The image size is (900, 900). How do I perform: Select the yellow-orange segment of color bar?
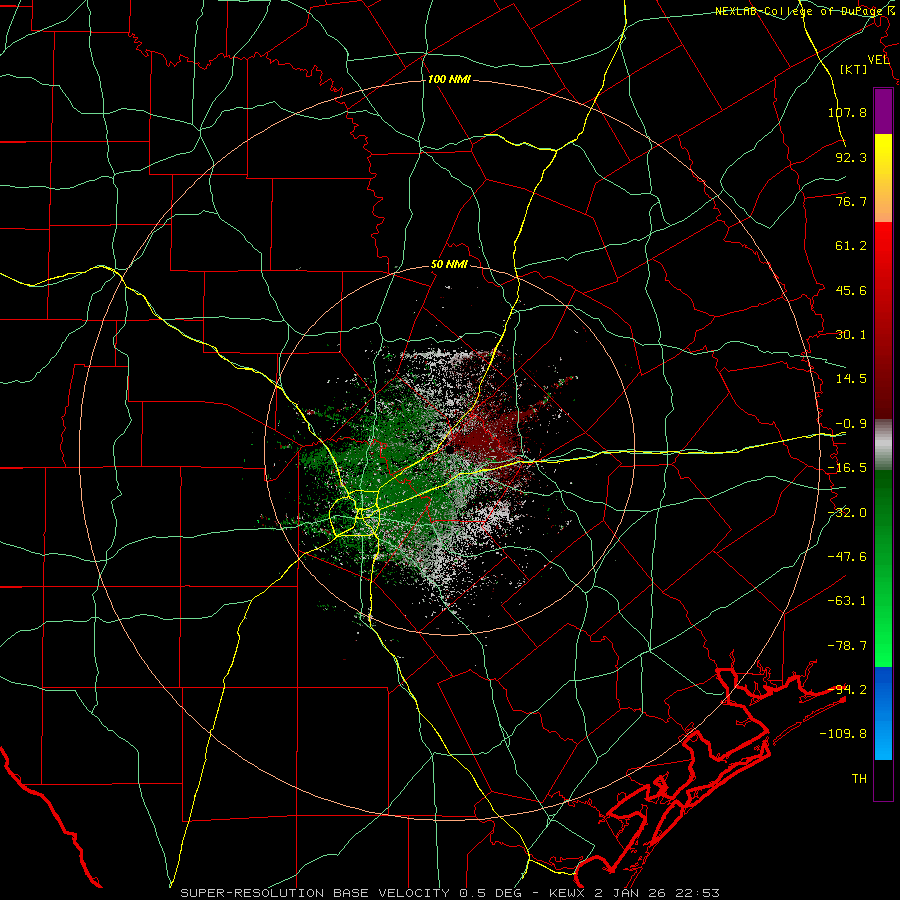[x=883, y=179]
